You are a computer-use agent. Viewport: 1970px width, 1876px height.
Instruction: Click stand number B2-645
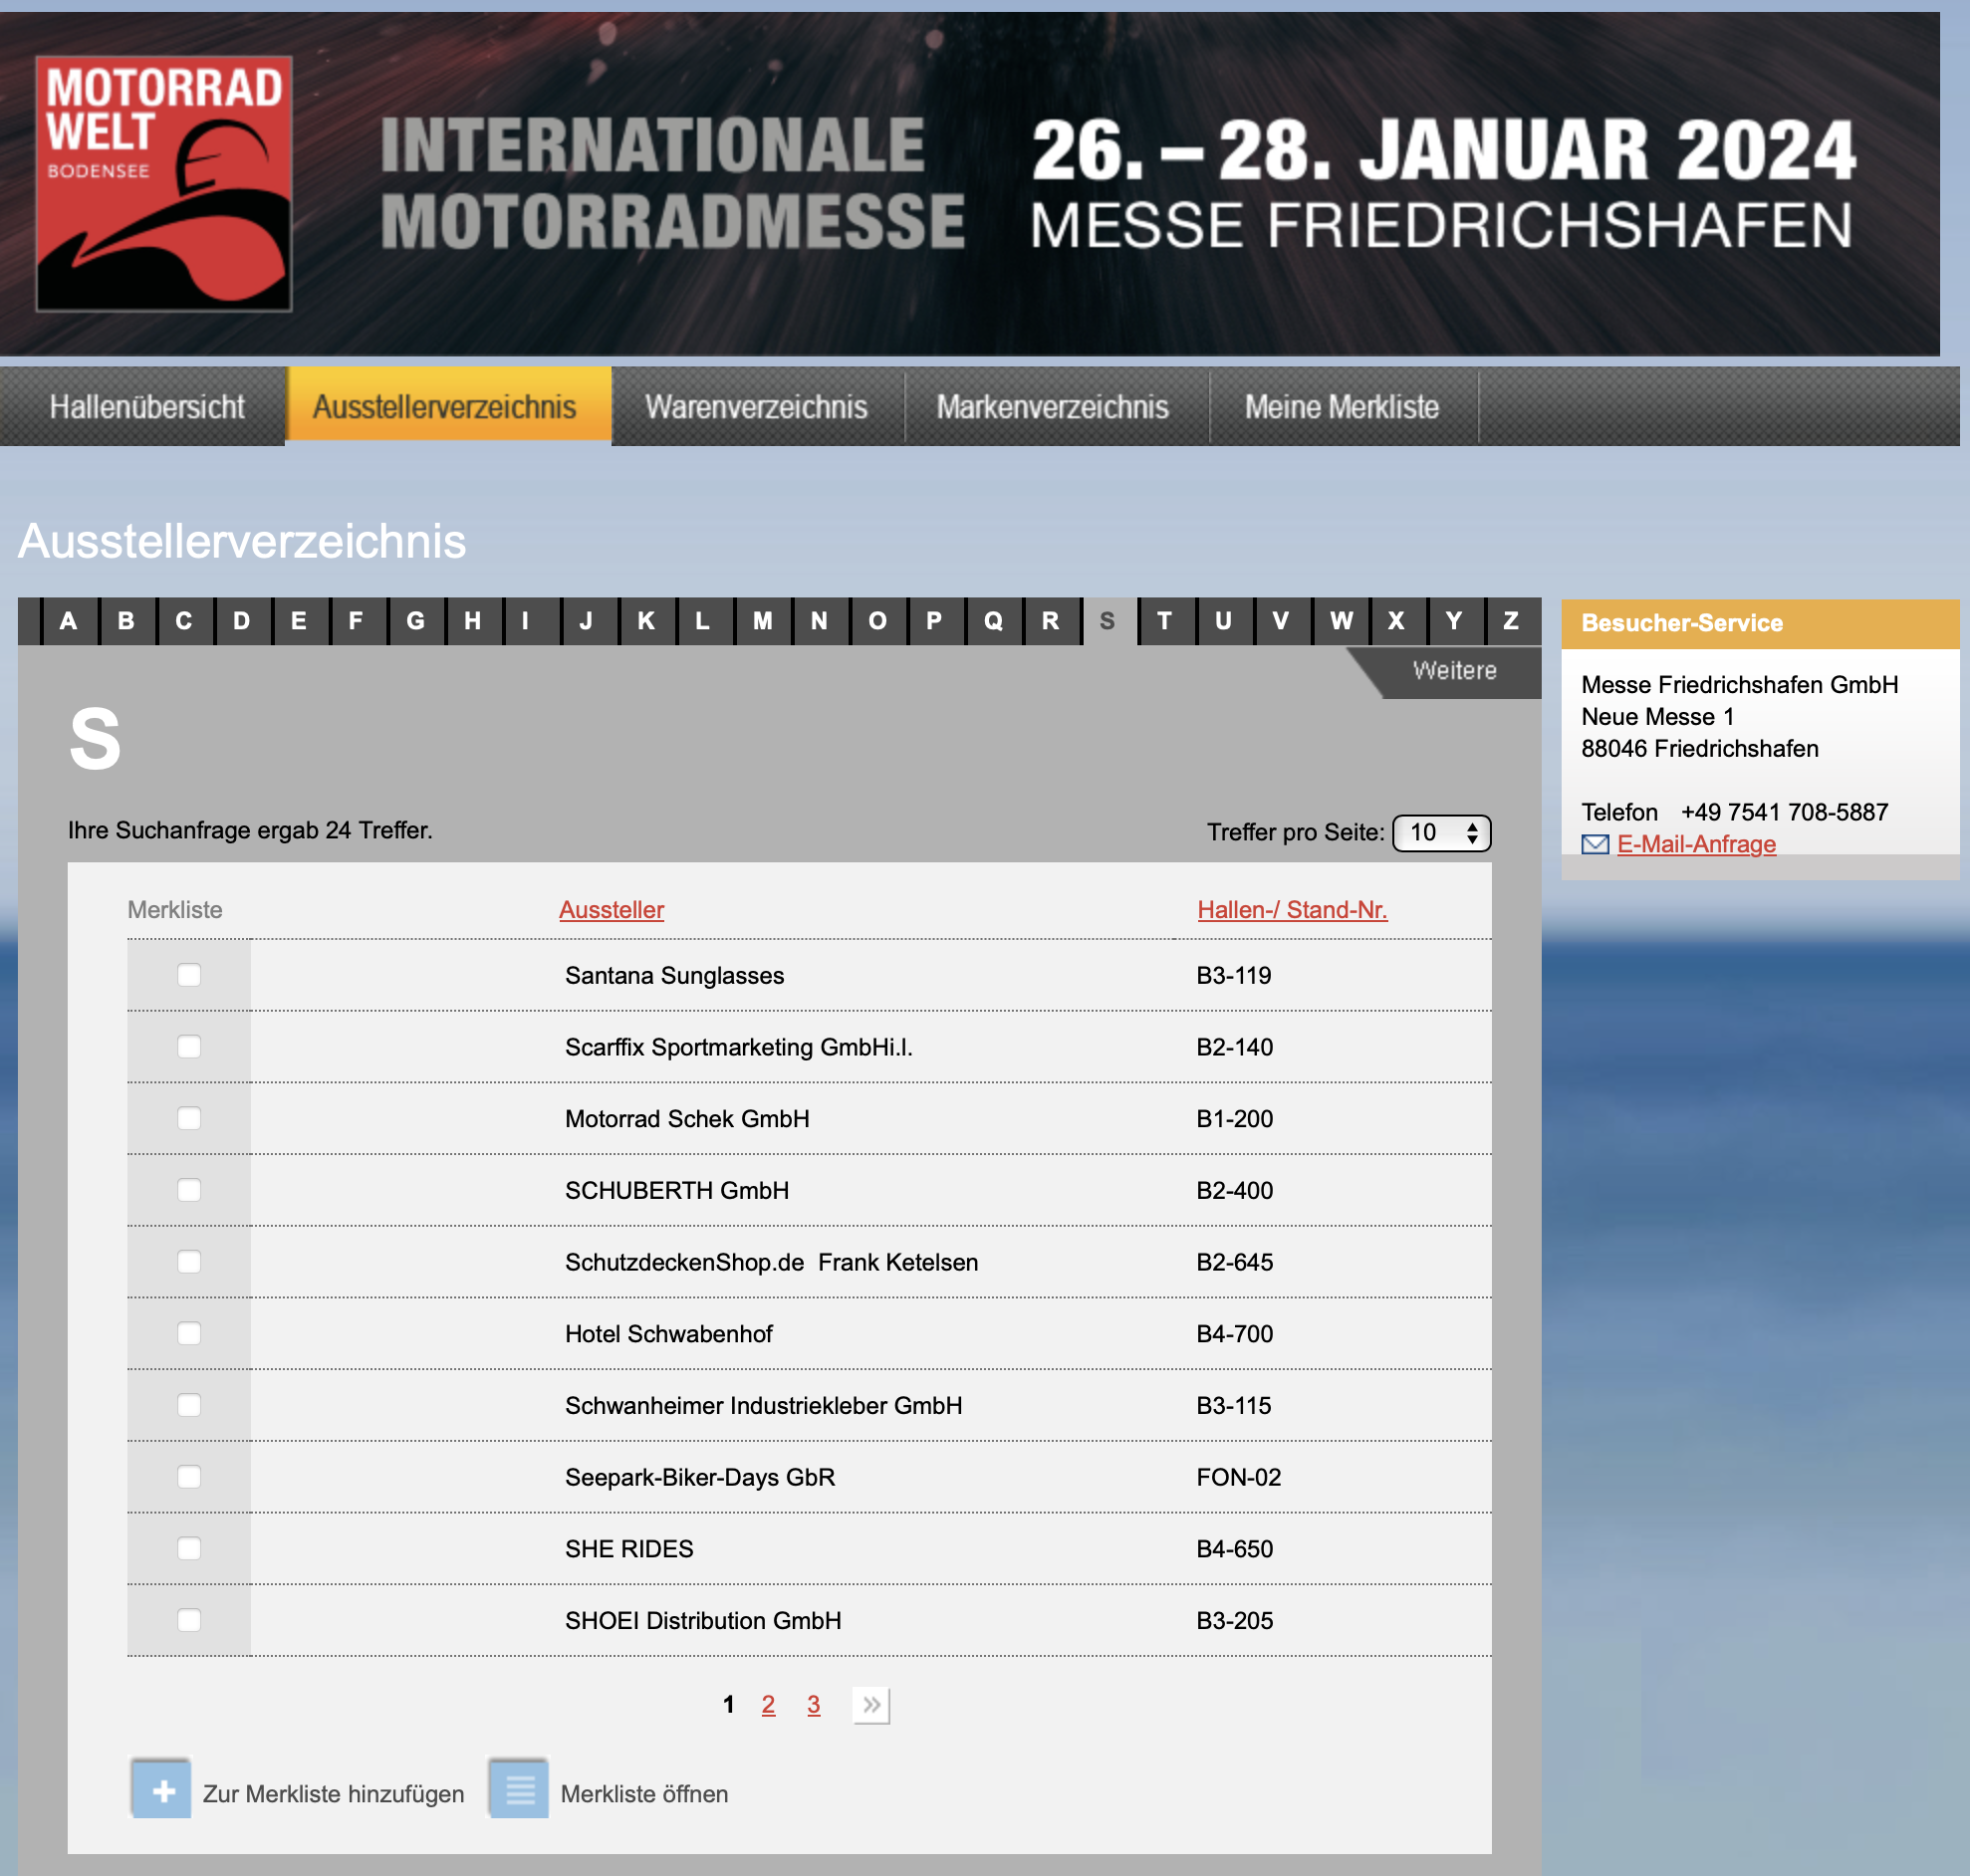click(x=1235, y=1262)
